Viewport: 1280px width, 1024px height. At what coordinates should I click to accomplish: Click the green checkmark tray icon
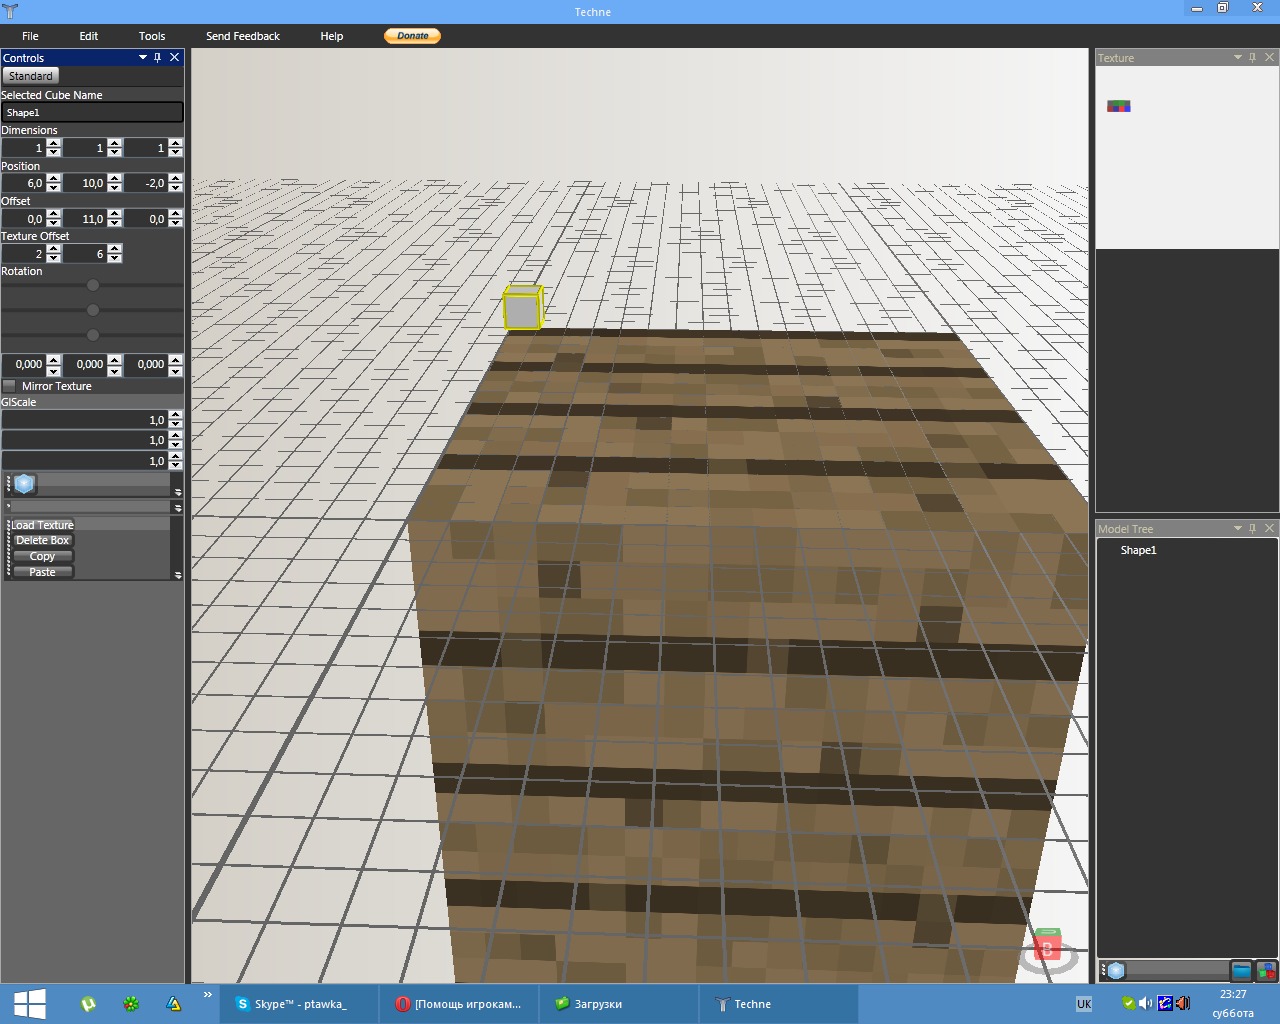tap(1129, 1003)
